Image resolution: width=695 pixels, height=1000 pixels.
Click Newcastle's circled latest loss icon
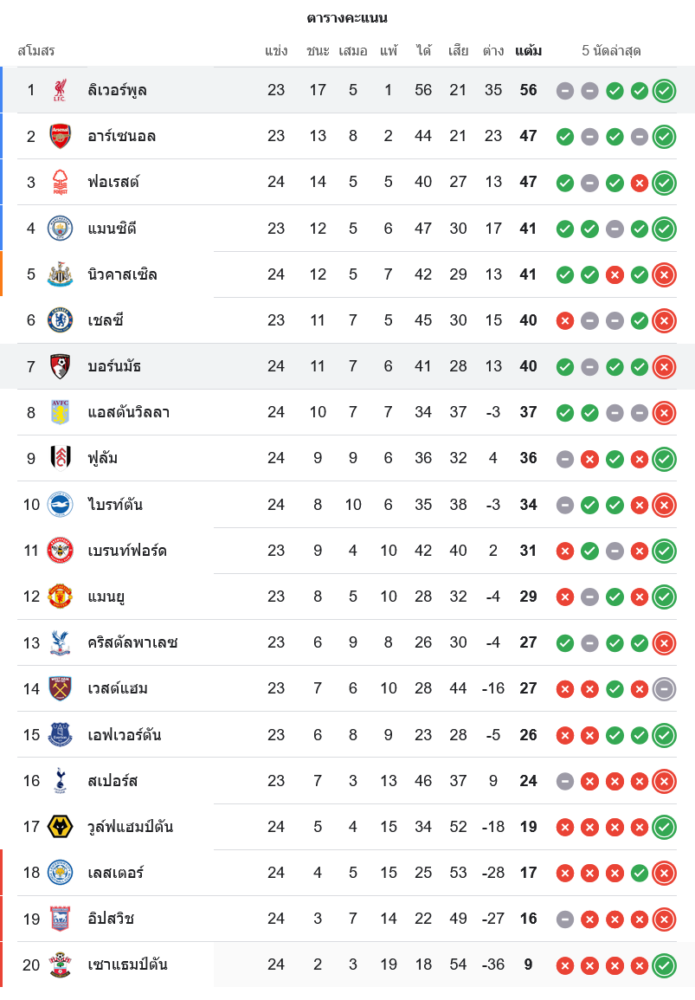[x=664, y=274]
